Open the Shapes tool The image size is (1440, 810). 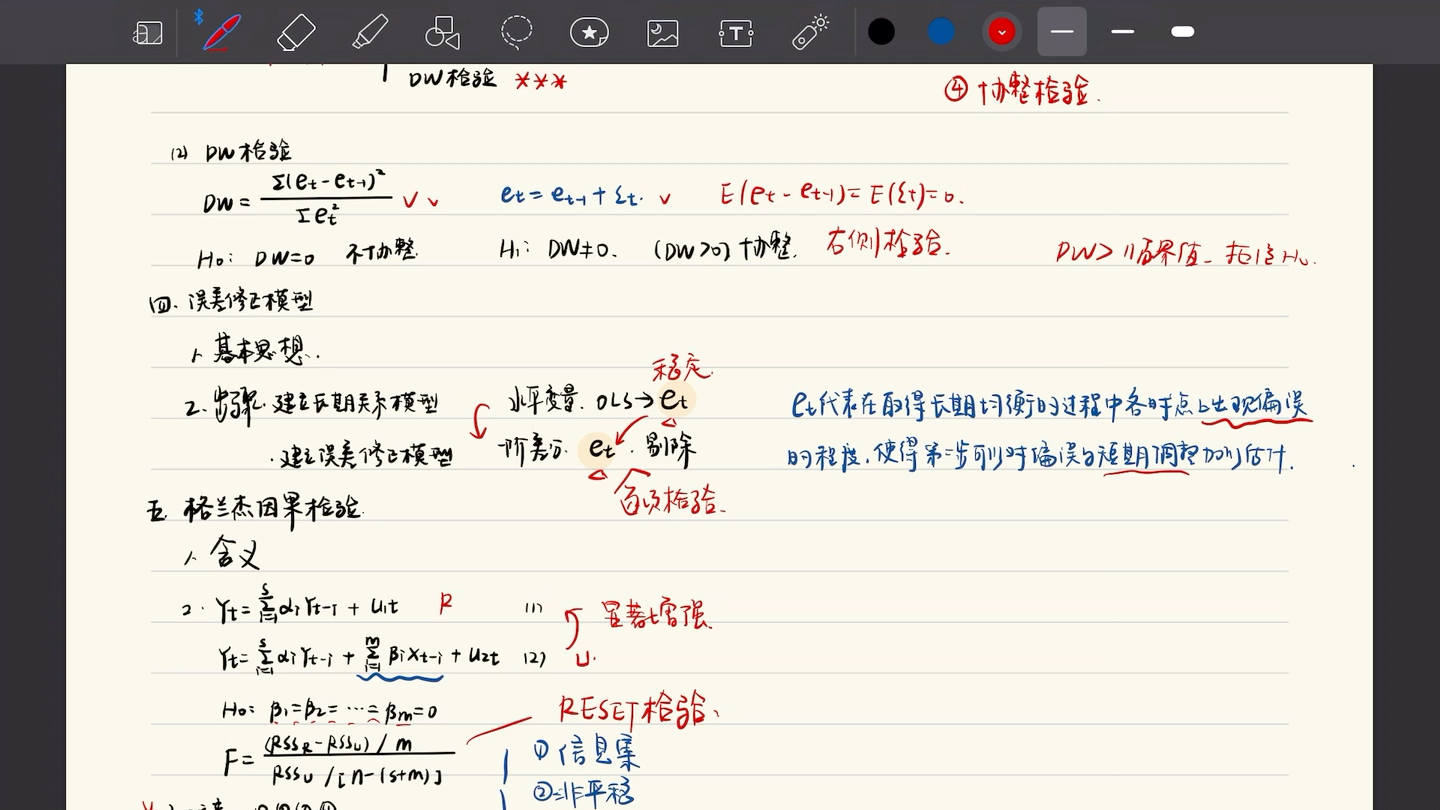(x=442, y=32)
